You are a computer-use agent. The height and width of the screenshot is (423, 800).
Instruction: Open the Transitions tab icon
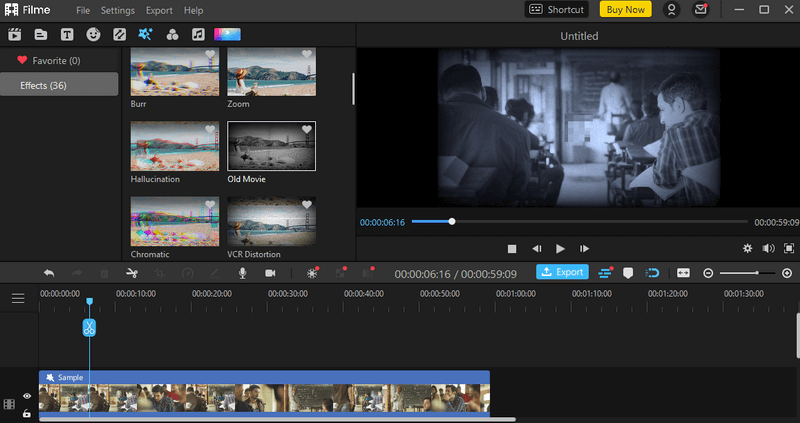pyautogui.click(x=119, y=34)
